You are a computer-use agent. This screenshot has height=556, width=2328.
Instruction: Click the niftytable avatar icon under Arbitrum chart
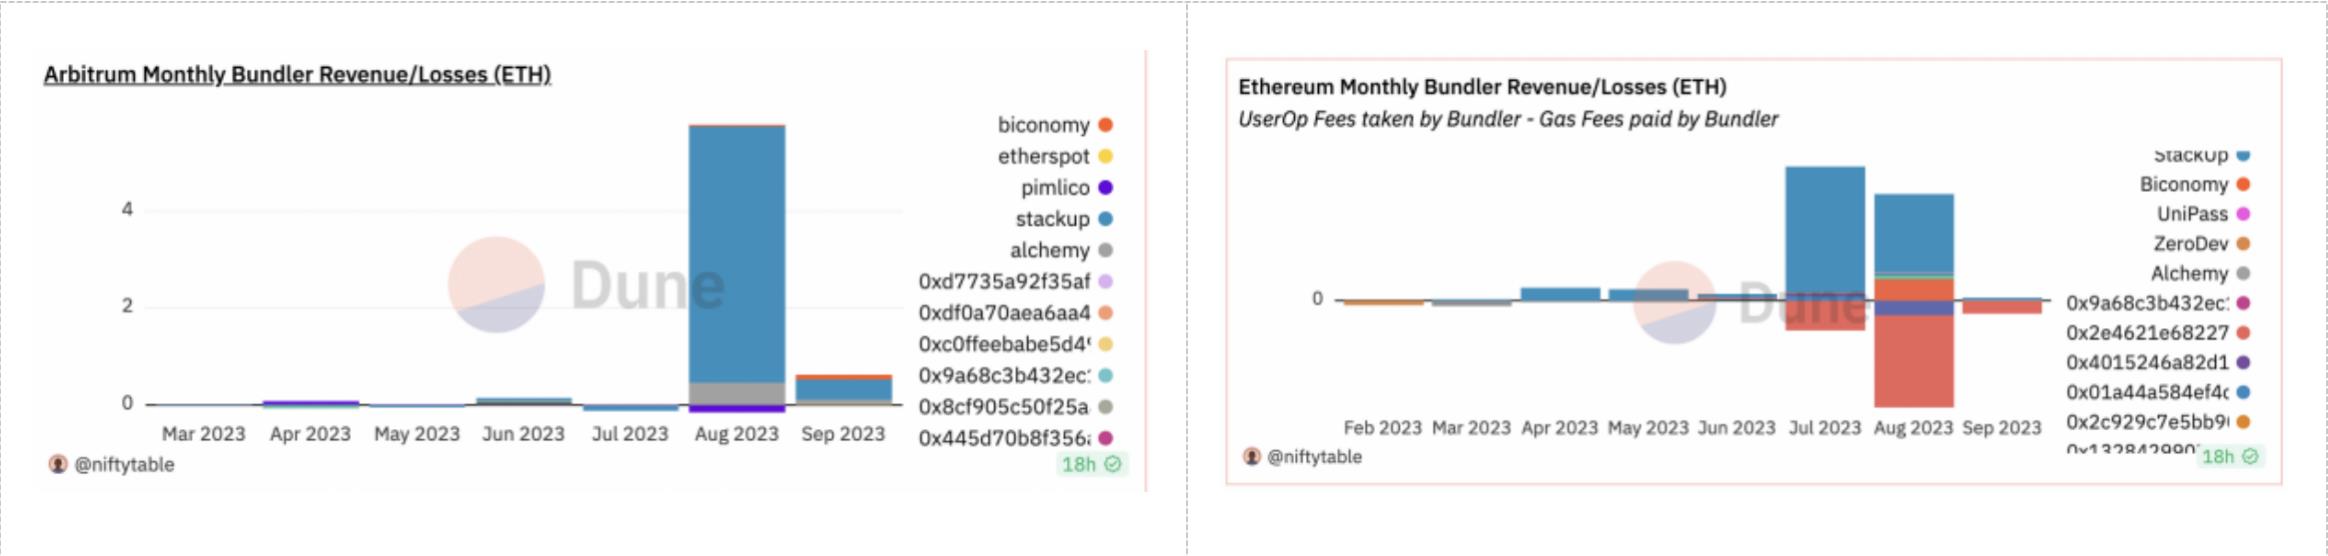click(x=58, y=464)
